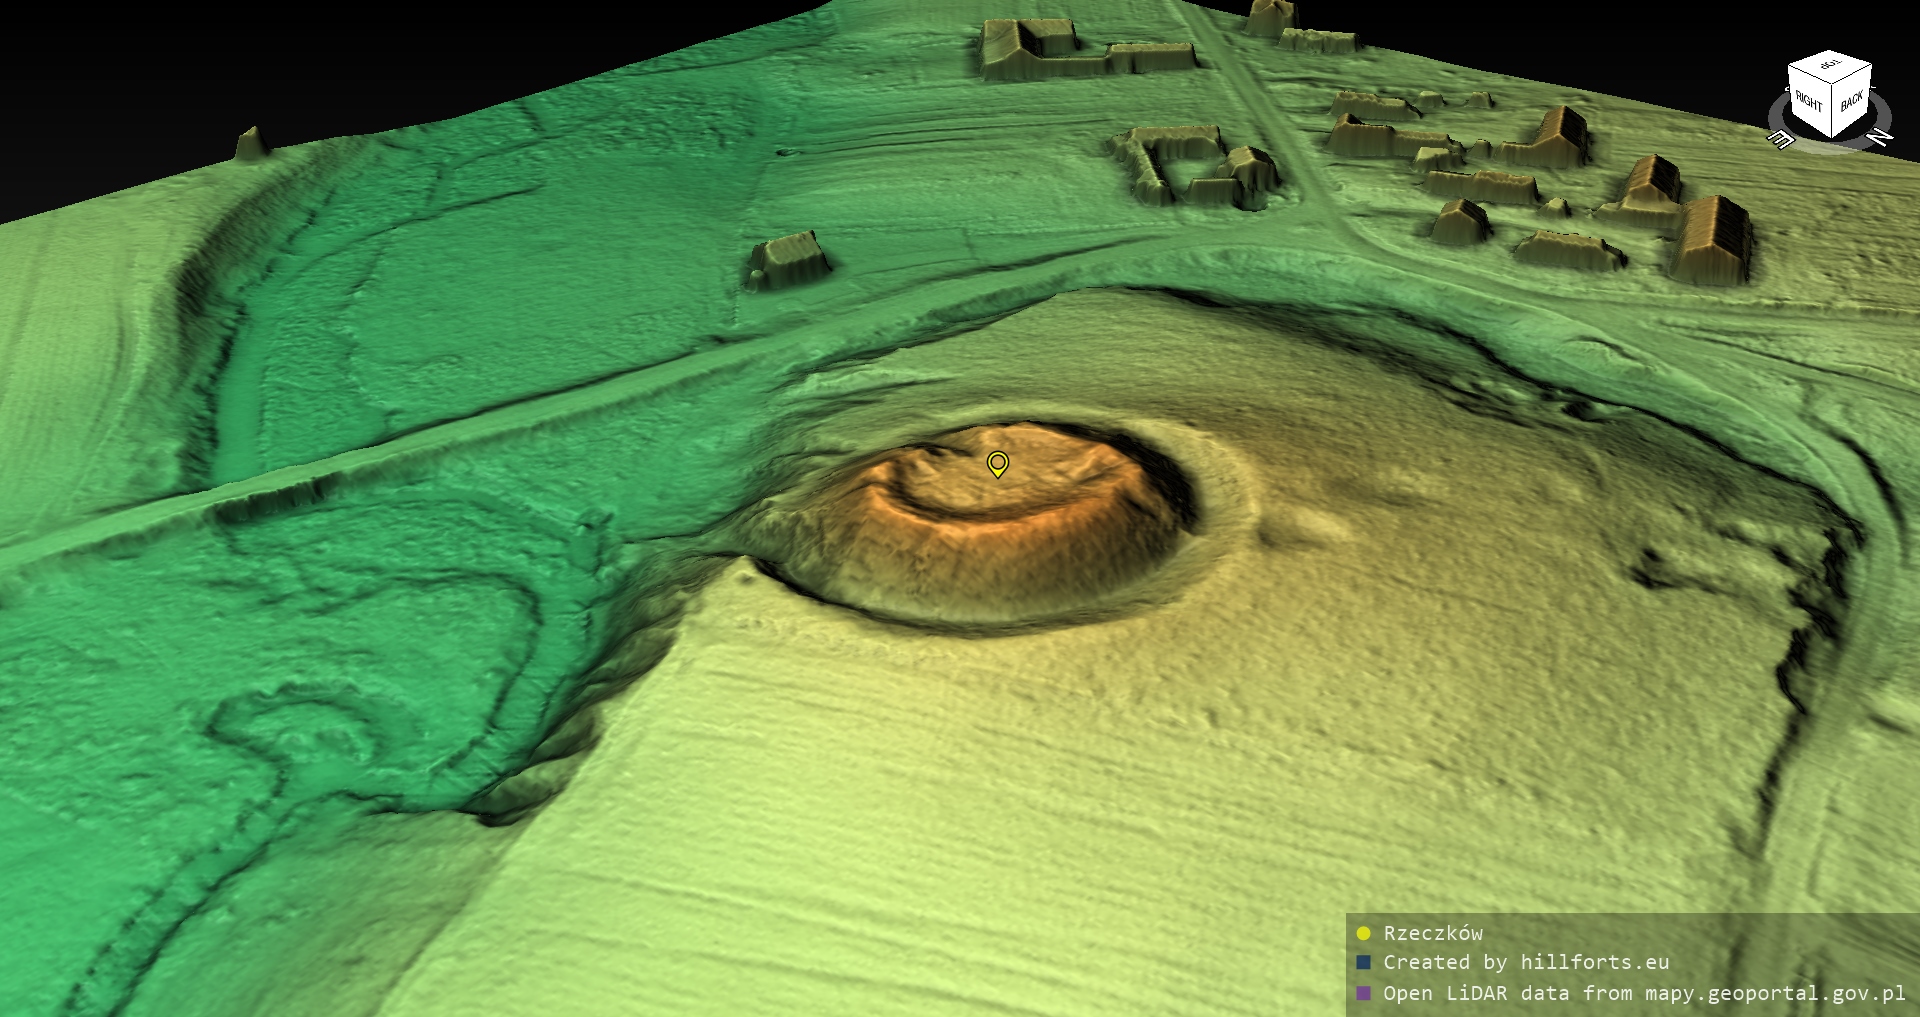The image size is (1920, 1017).
Task: Open the Created by hillforts.eu credit
Action: pos(1525,962)
